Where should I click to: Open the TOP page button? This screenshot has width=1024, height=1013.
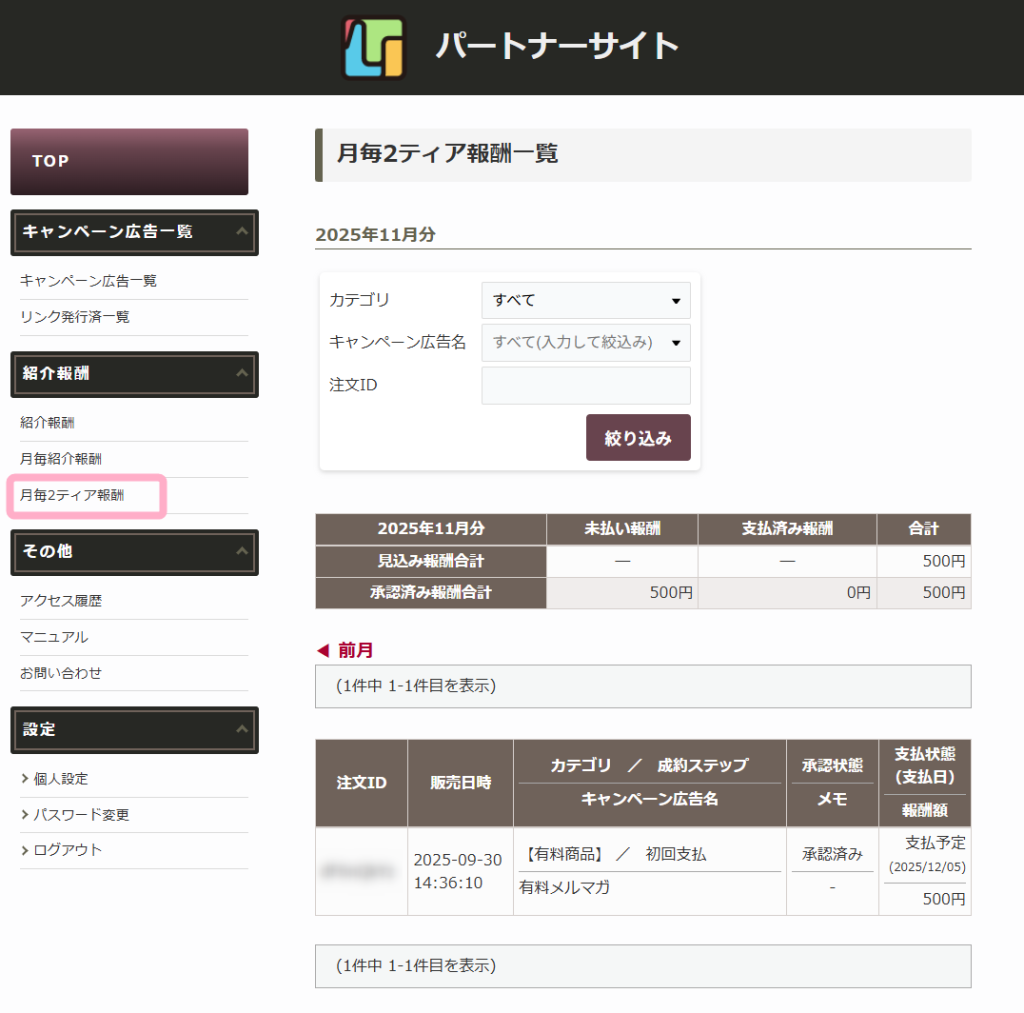click(x=129, y=161)
